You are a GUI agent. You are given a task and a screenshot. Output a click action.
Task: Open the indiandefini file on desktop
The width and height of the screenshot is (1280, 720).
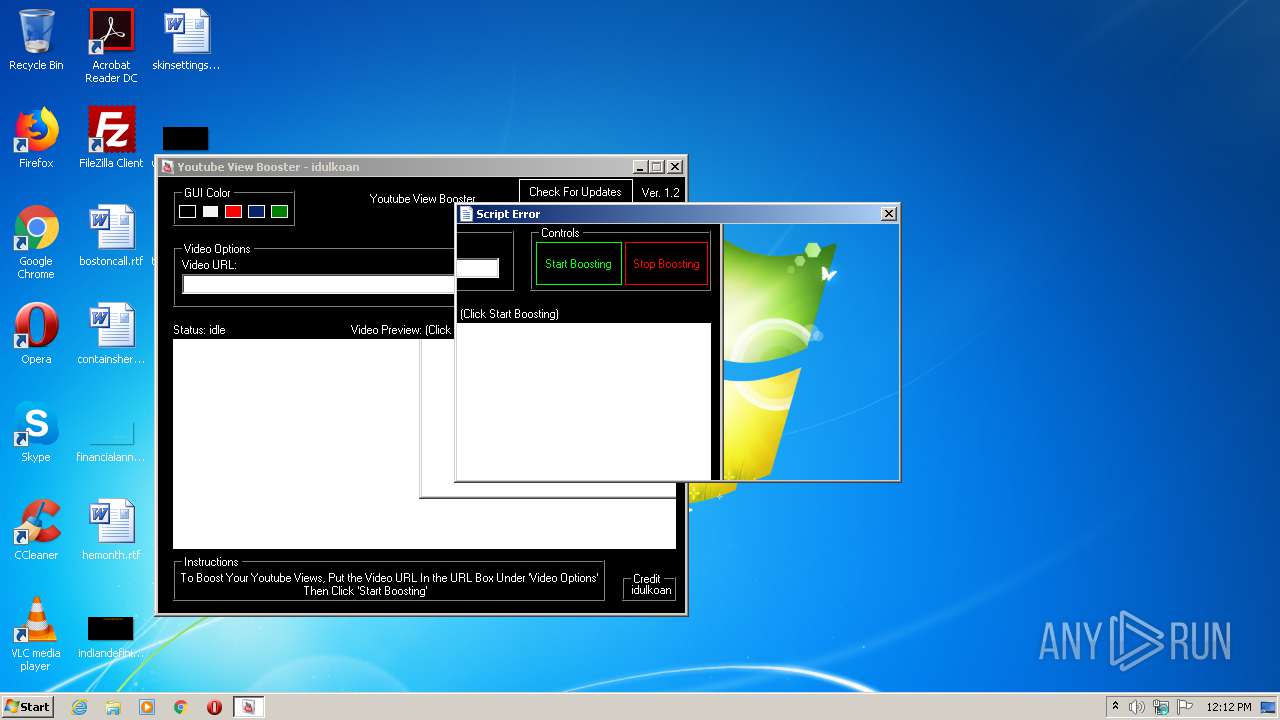pos(111,634)
